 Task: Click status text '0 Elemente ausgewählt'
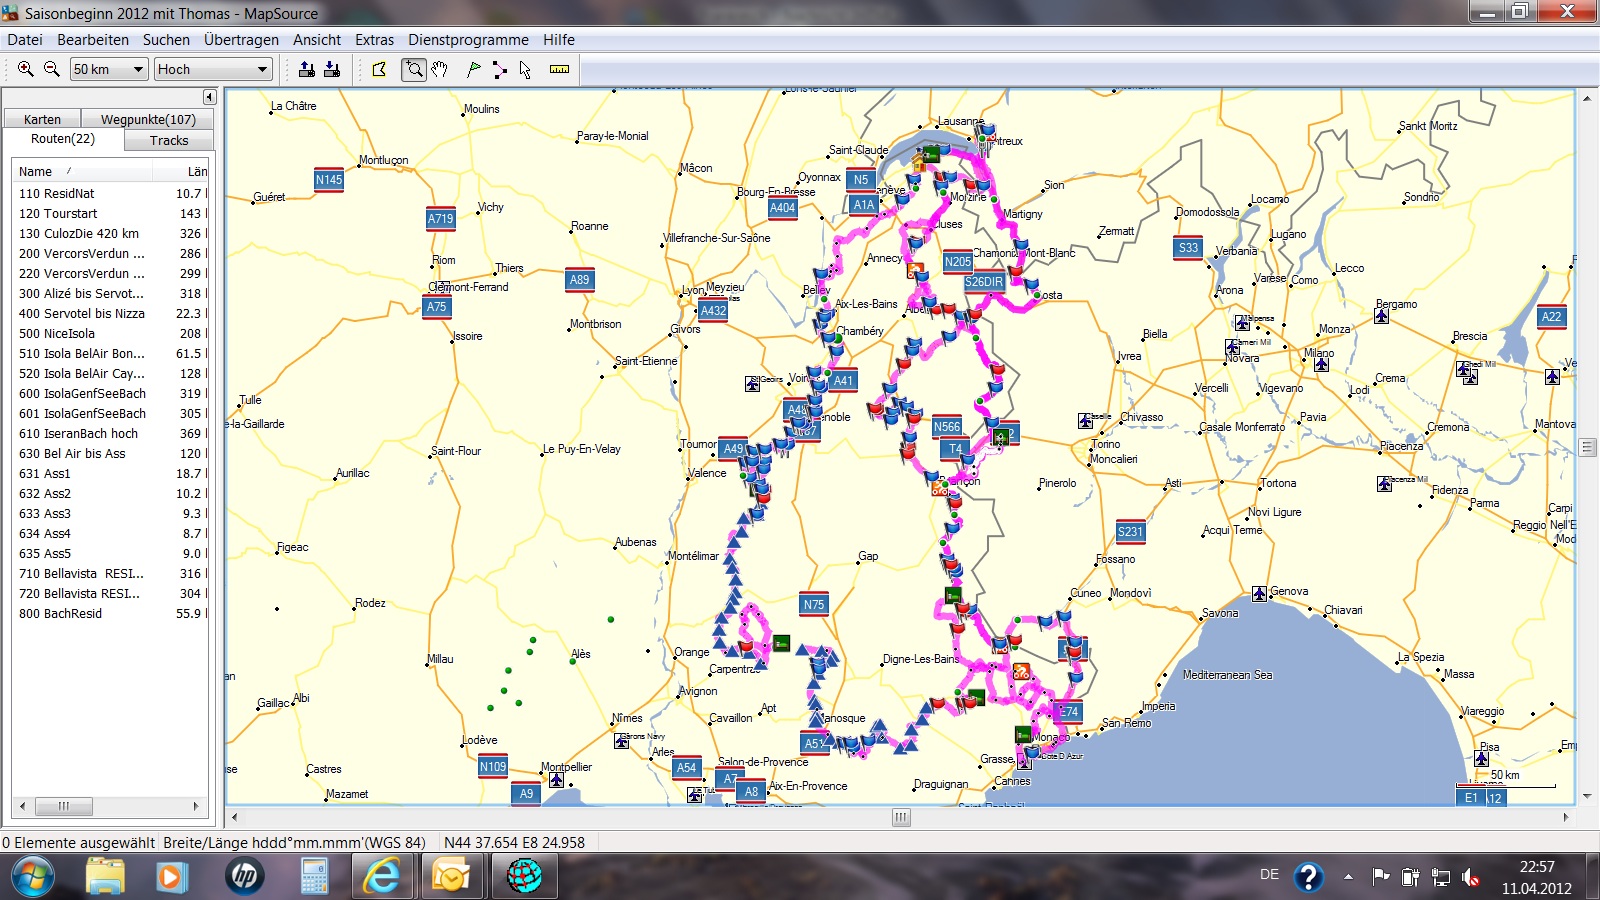pos(78,843)
